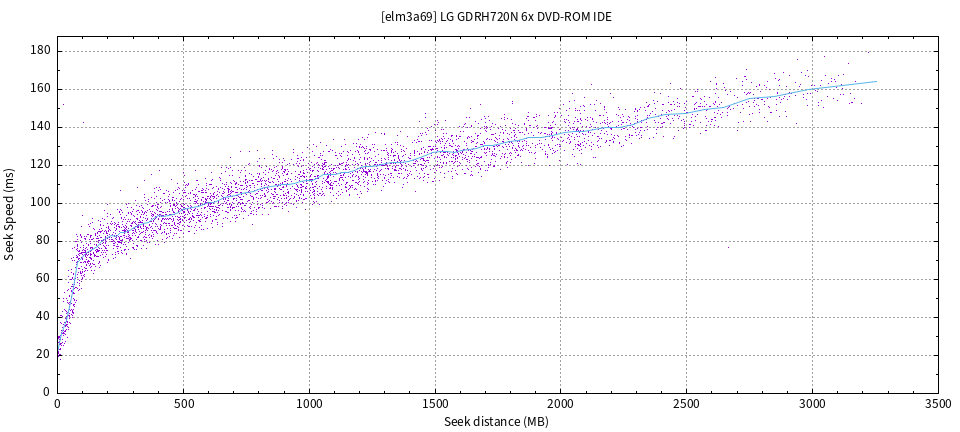Click the chart title mentioning LG GDRH720N
The image size is (960, 432).
496,17
